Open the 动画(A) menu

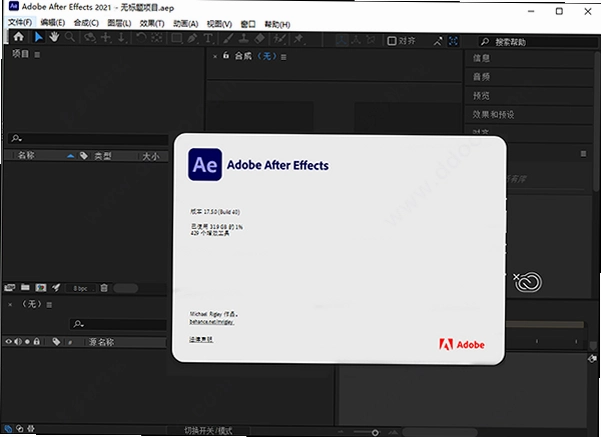coord(186,24)
